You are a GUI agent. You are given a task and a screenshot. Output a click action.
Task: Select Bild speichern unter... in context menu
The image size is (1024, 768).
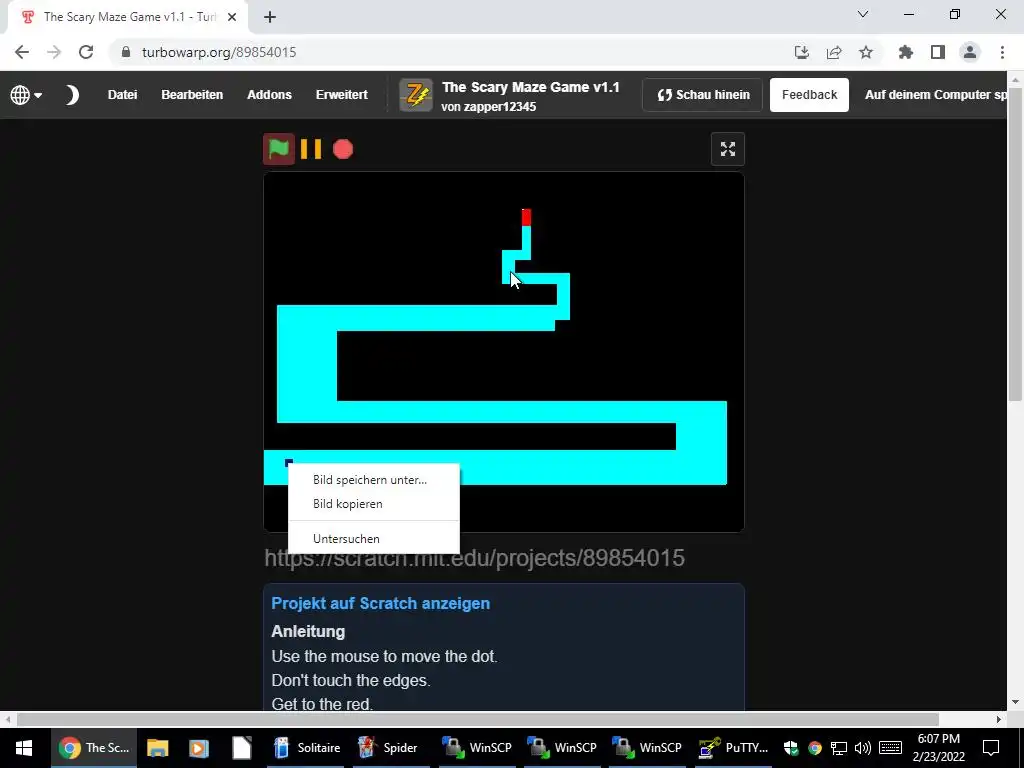point(374,480)
